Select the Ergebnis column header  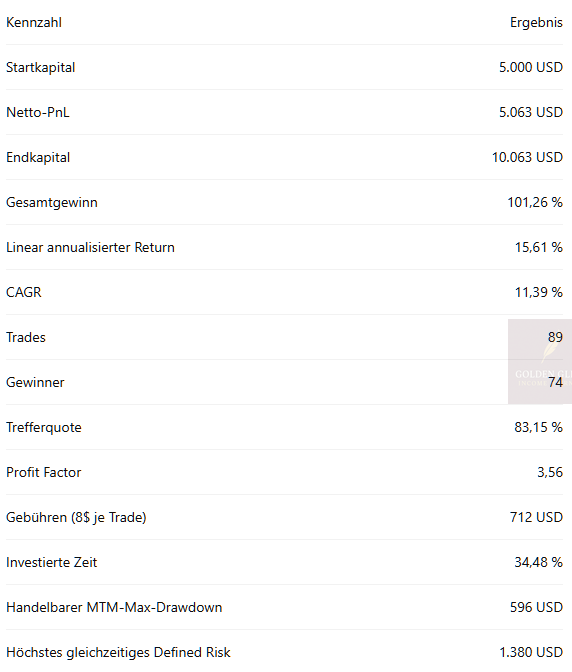click(x=536, y=23)
